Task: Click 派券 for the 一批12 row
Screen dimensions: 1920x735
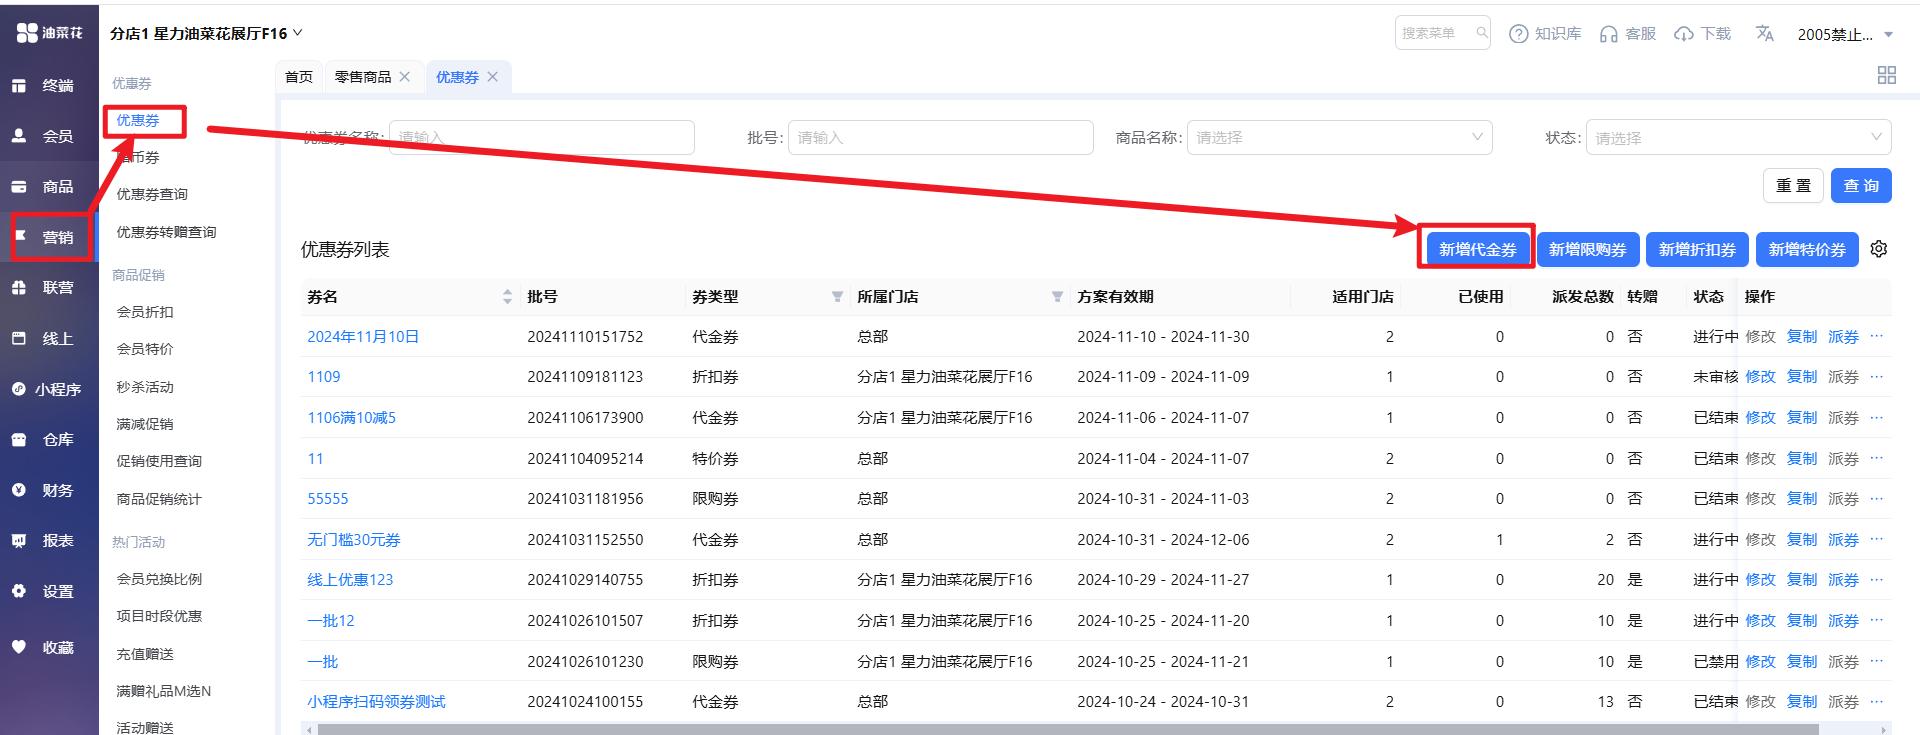Action: 1843,621
